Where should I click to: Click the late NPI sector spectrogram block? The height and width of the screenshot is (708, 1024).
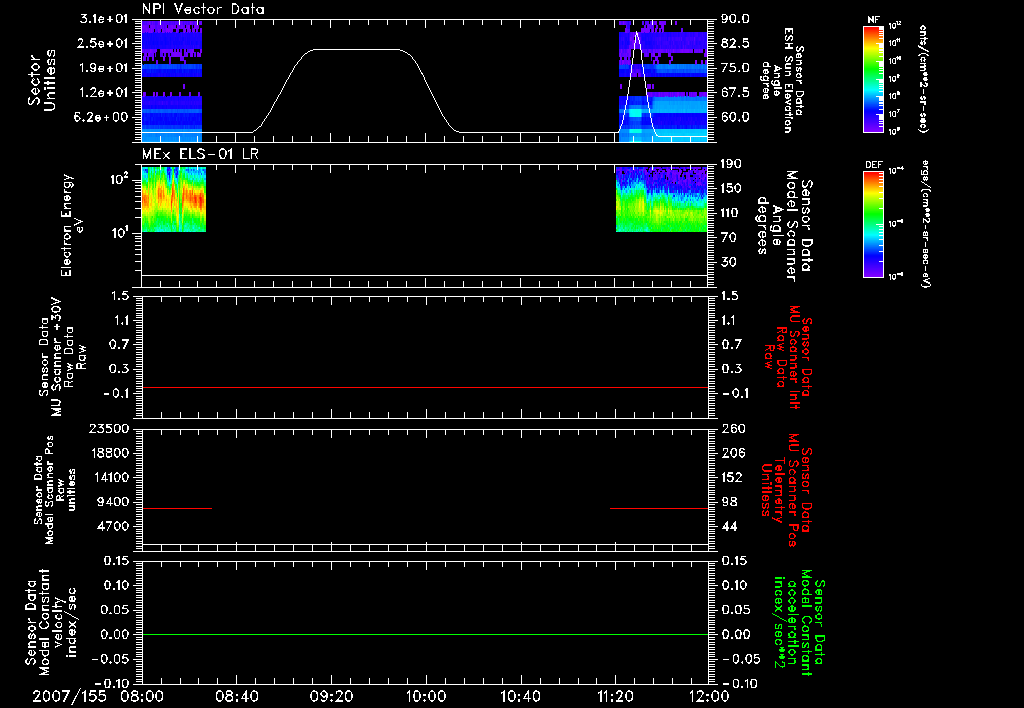point(663,81)
